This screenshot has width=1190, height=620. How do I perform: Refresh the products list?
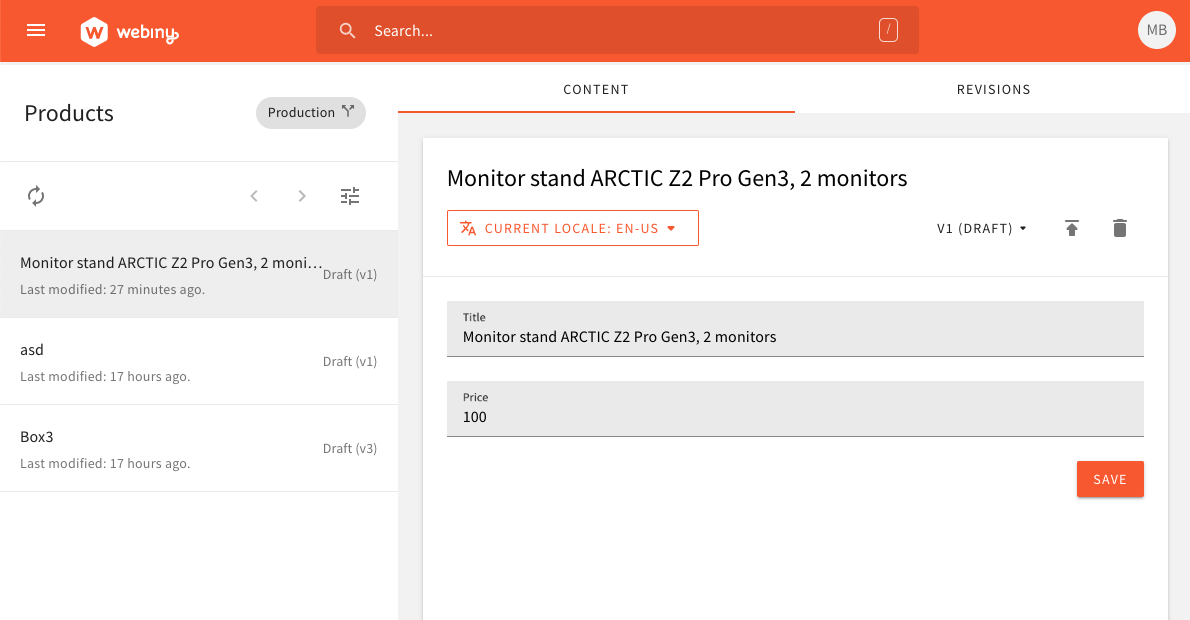click(x=36, y=196)
